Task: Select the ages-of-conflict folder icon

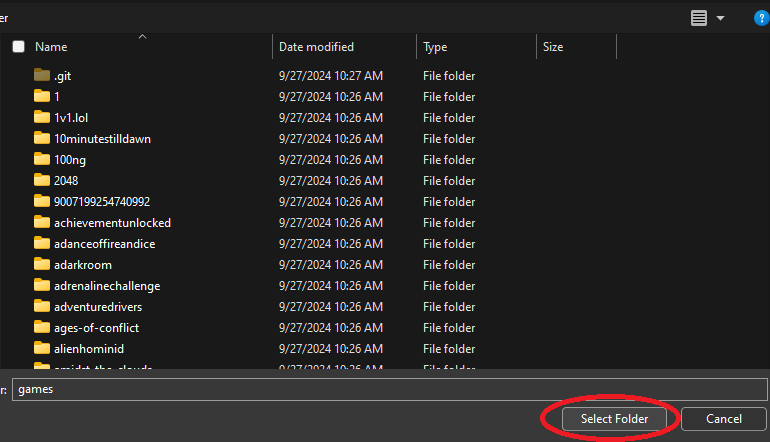Action: pyautogui.click(x=42, y=327)
